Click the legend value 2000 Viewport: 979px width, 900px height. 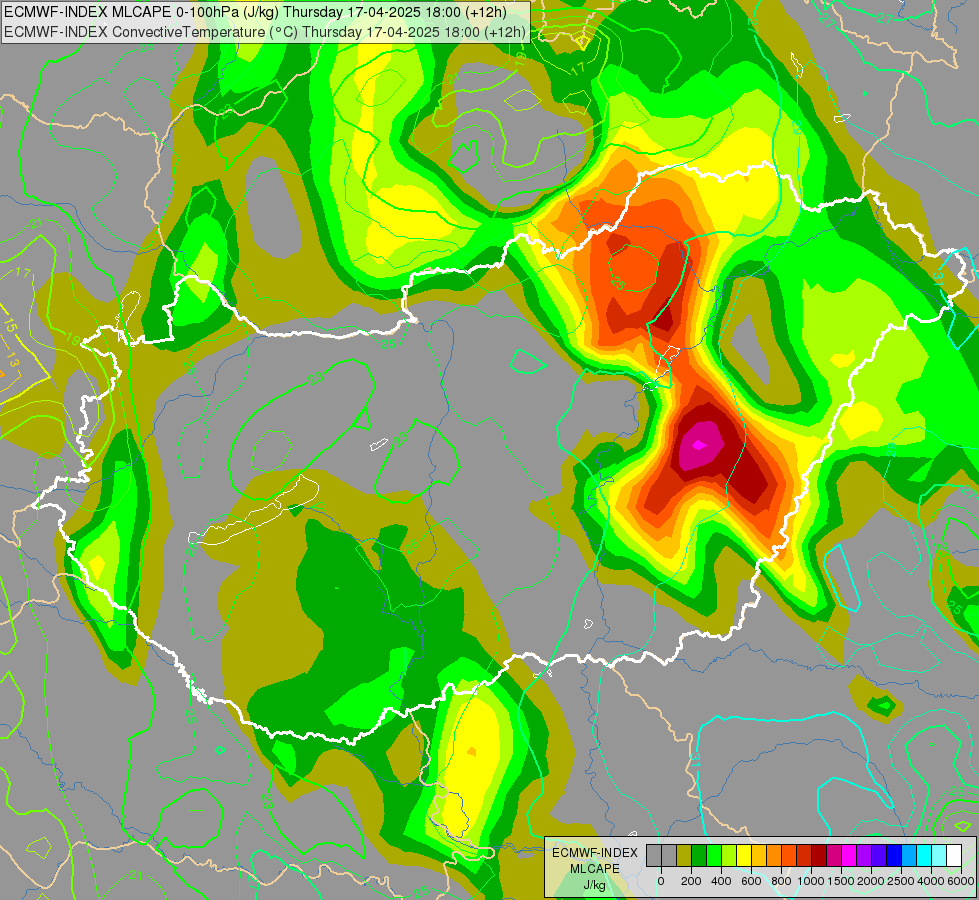pyautogui.click(x=871, y=881)
